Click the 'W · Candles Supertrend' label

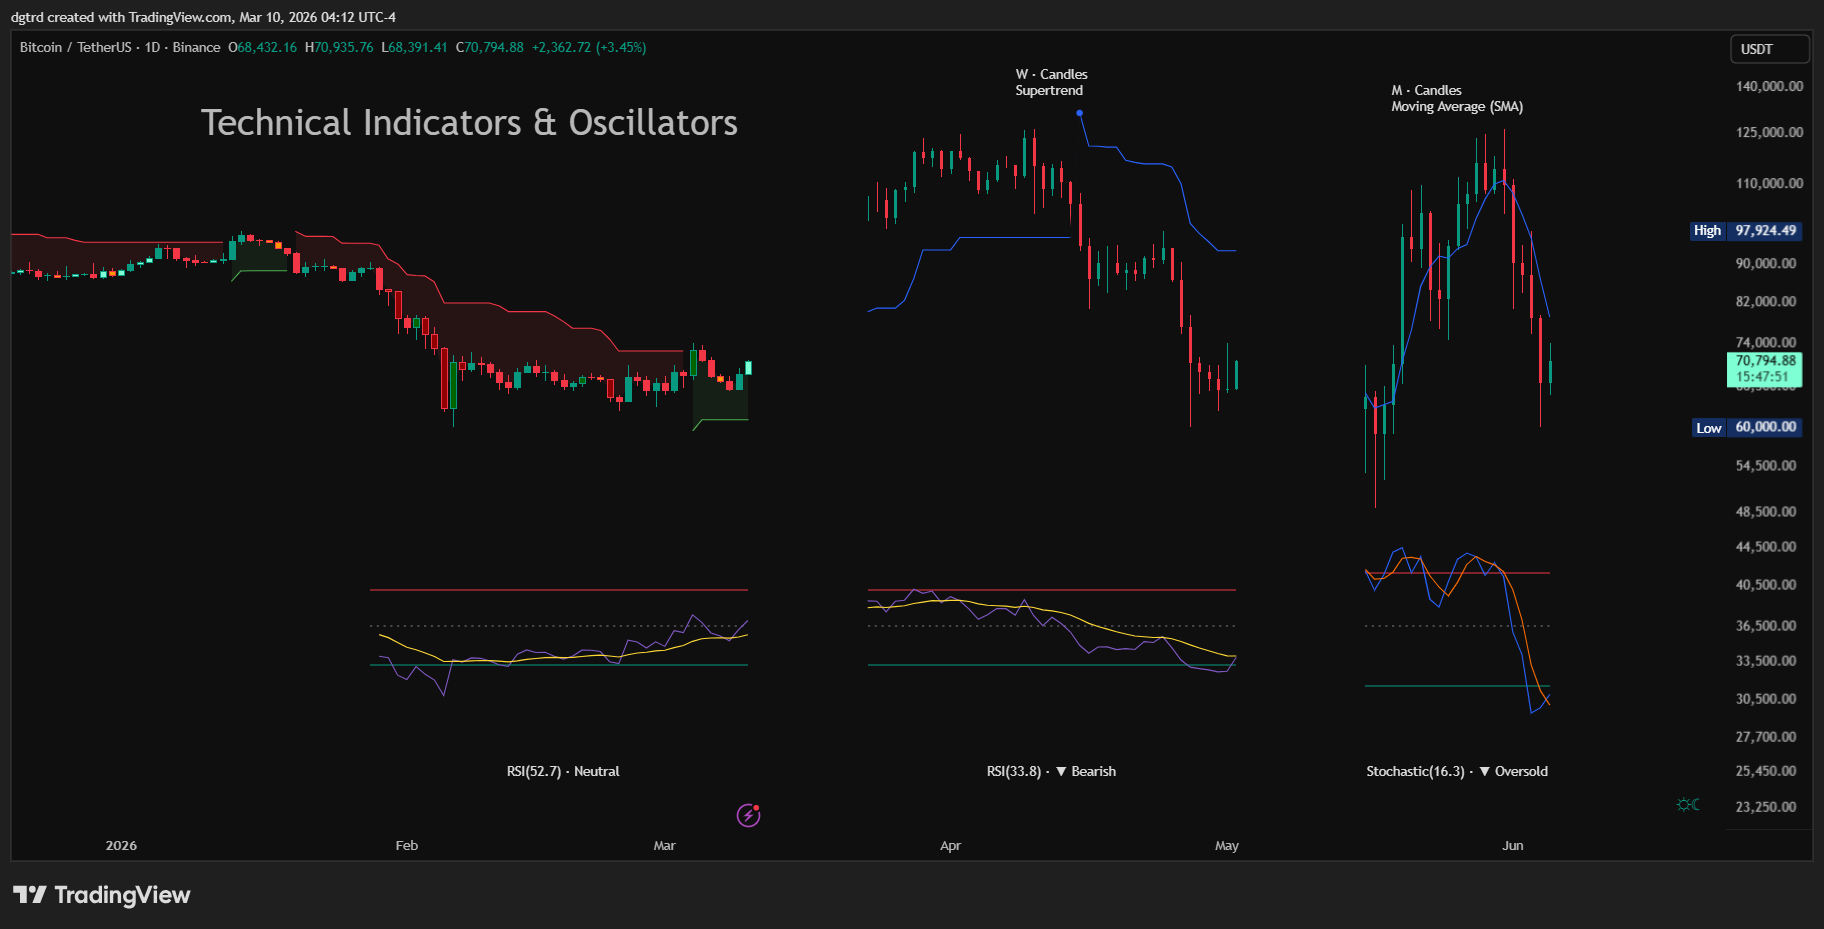click(x=1051, y=82)
